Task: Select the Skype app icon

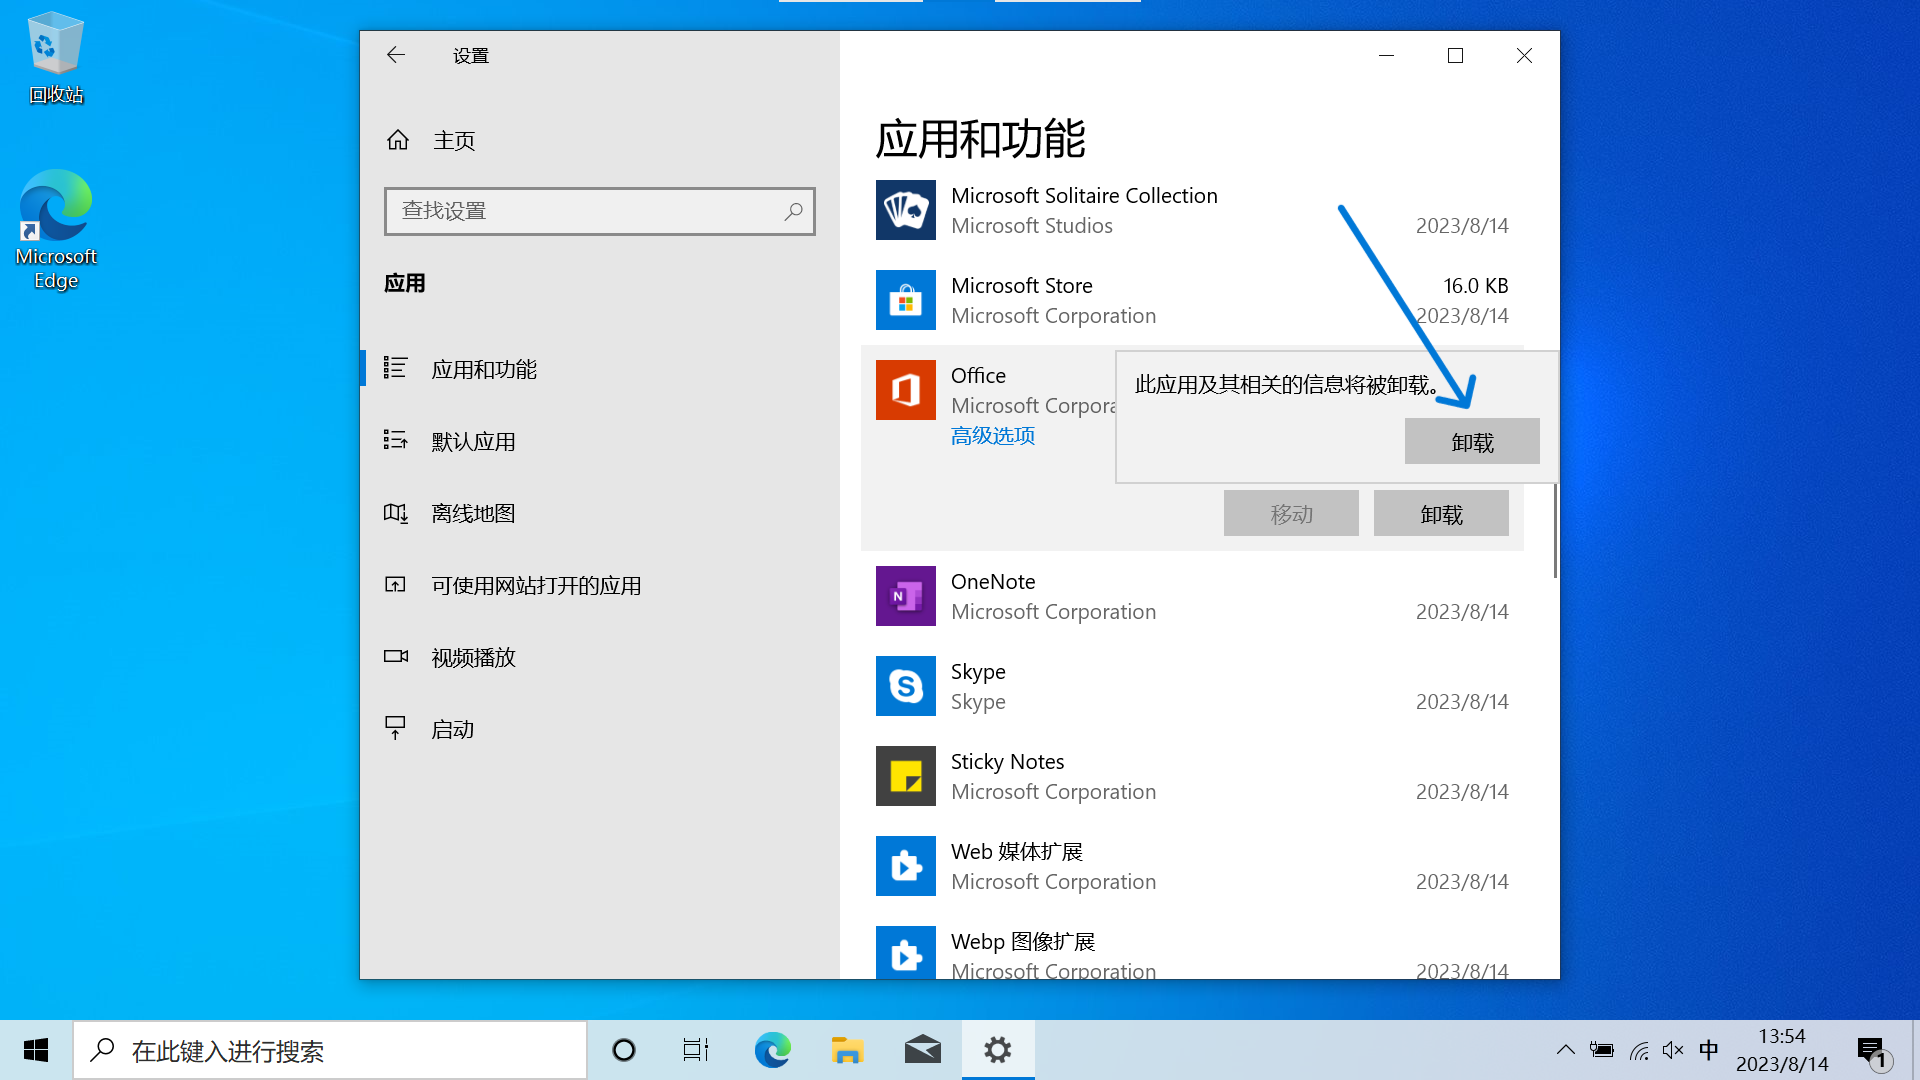Action: (x=905, y=686)
